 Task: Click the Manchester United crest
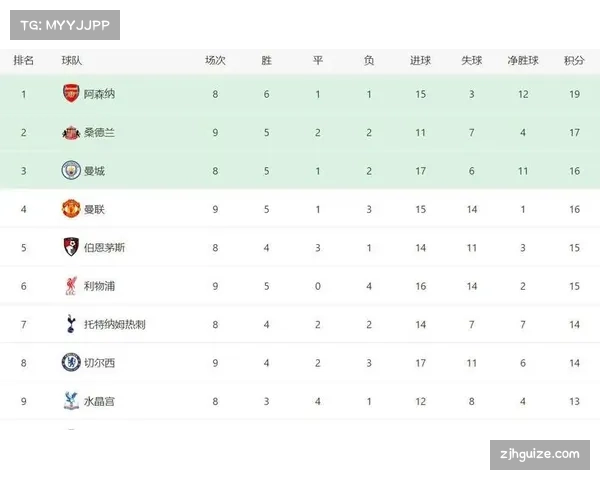coord(71,209)
